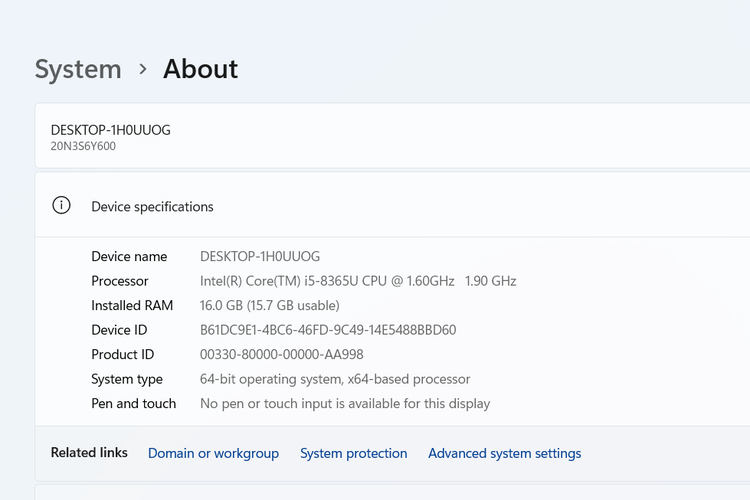Image resolution: width=750 pixels, height=500 pixels.
Task: Click the About page heading
Action: coord(200,69)
